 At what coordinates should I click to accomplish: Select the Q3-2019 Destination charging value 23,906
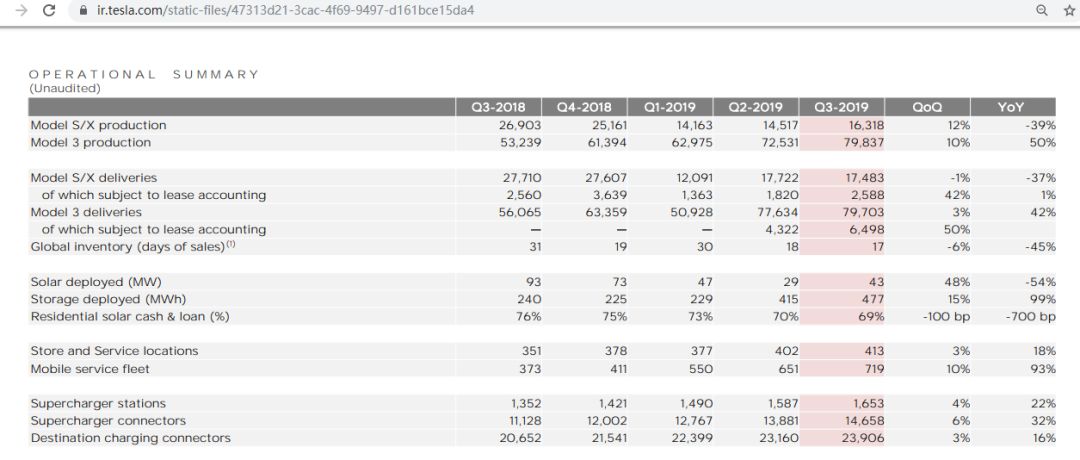click(x=862, y=438)
